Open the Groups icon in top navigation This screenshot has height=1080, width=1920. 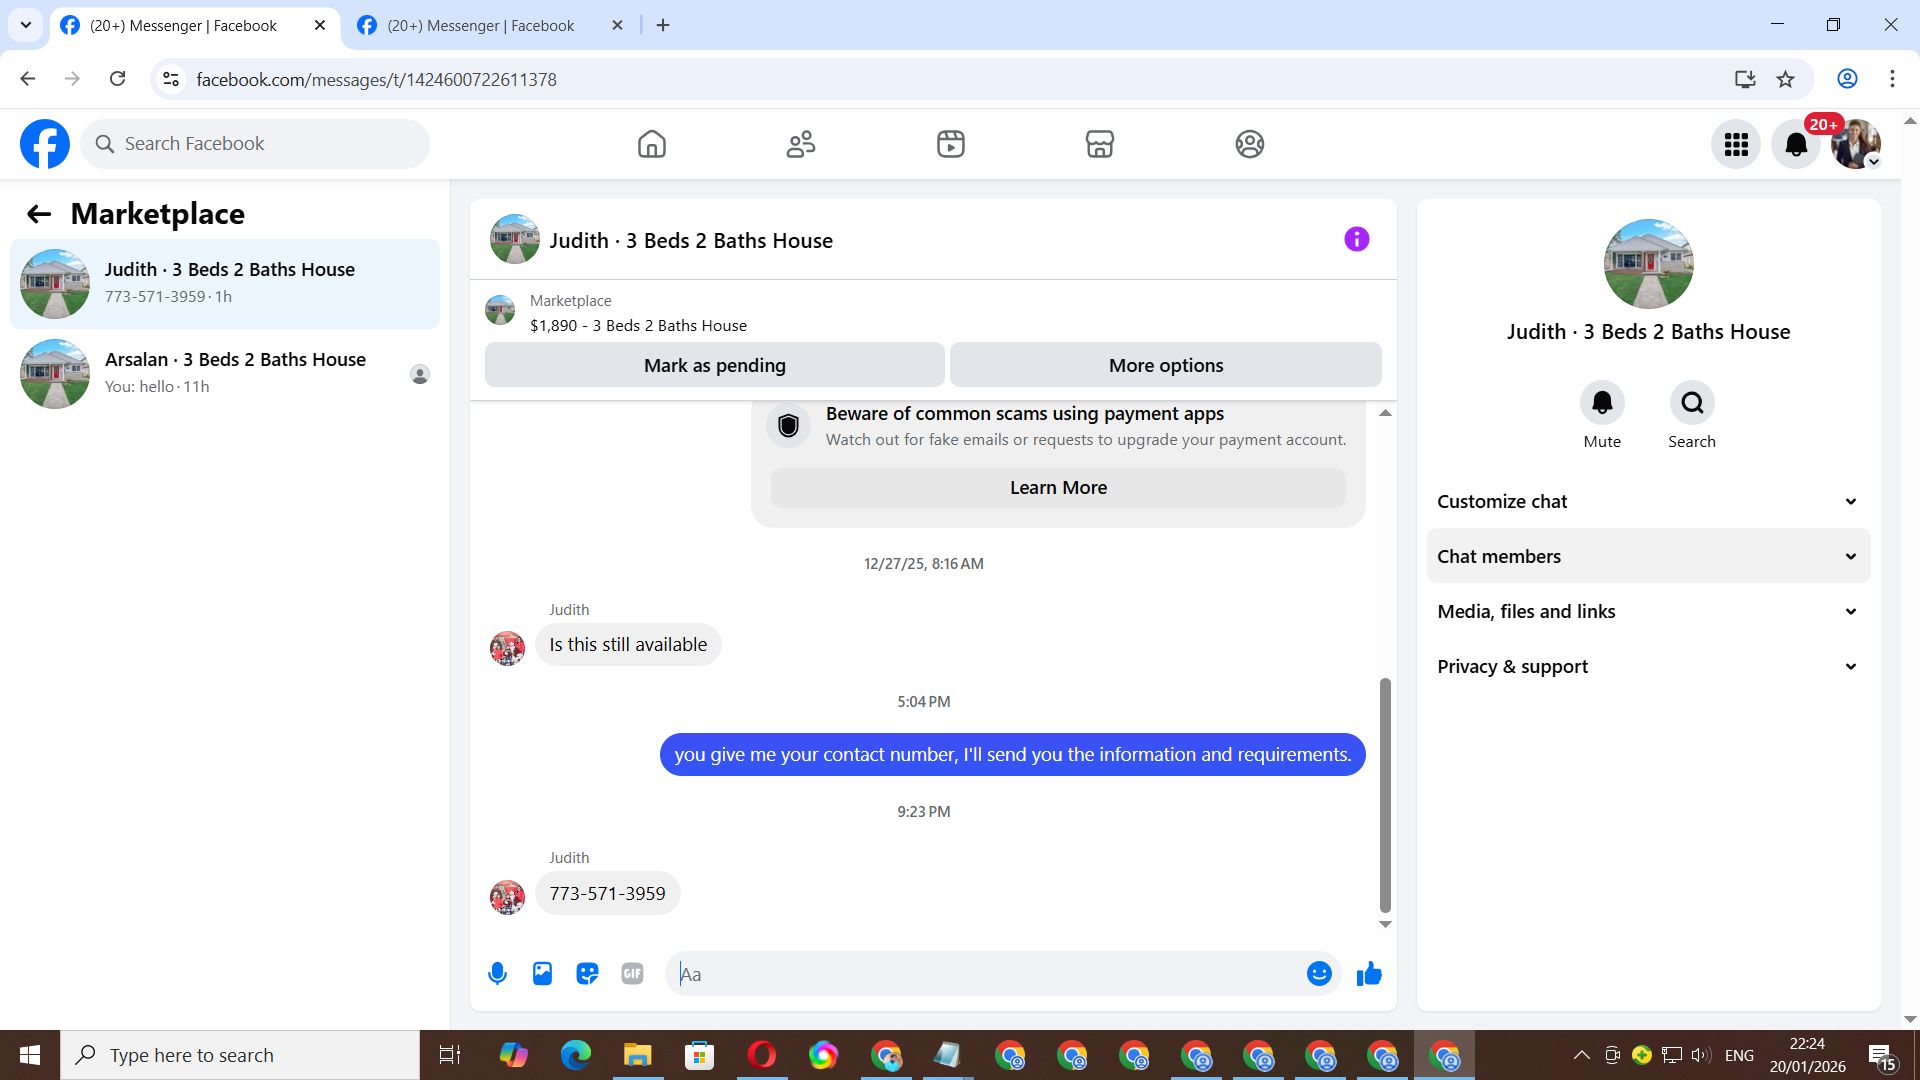pyautogui.click(x=1249, y=144)
